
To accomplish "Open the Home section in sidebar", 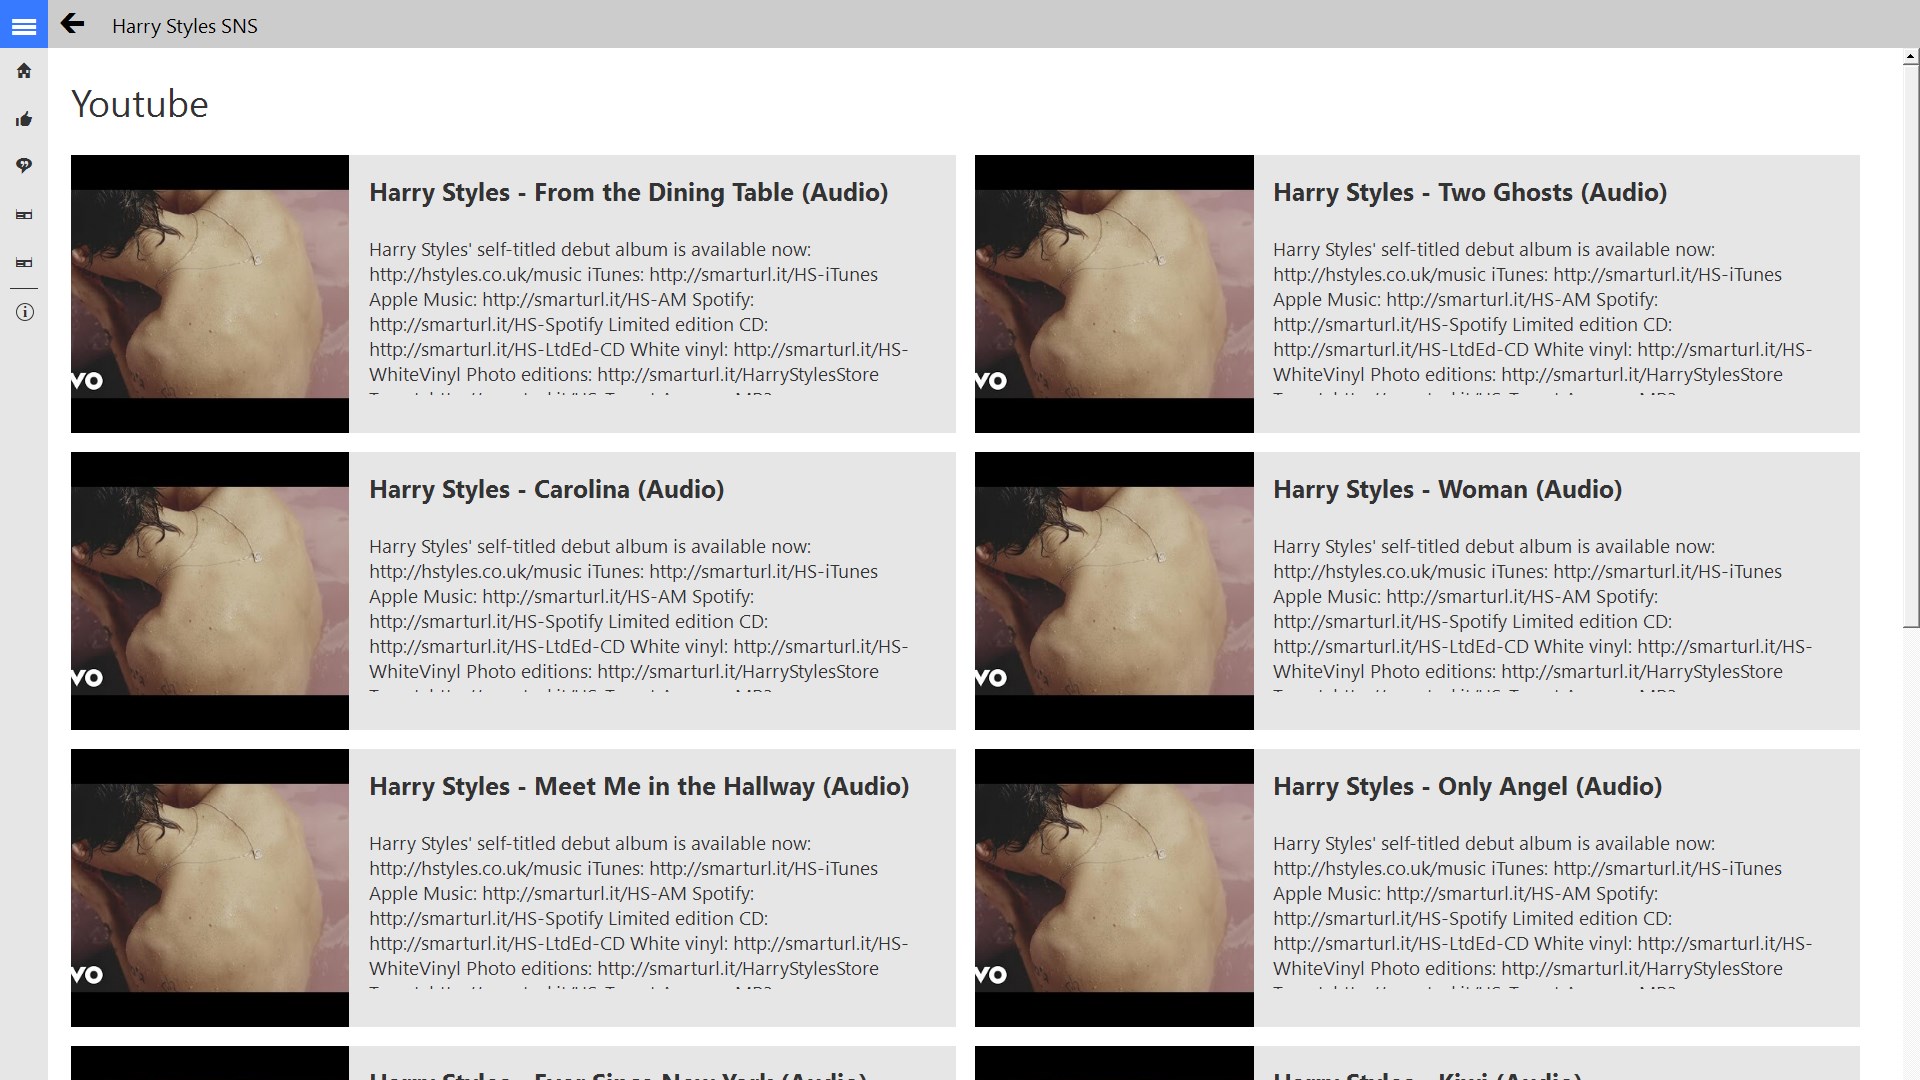I will click(24, 71).
